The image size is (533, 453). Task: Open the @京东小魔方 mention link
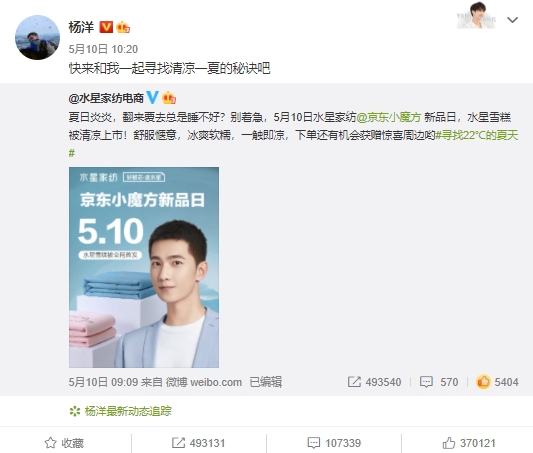(389, 117)
